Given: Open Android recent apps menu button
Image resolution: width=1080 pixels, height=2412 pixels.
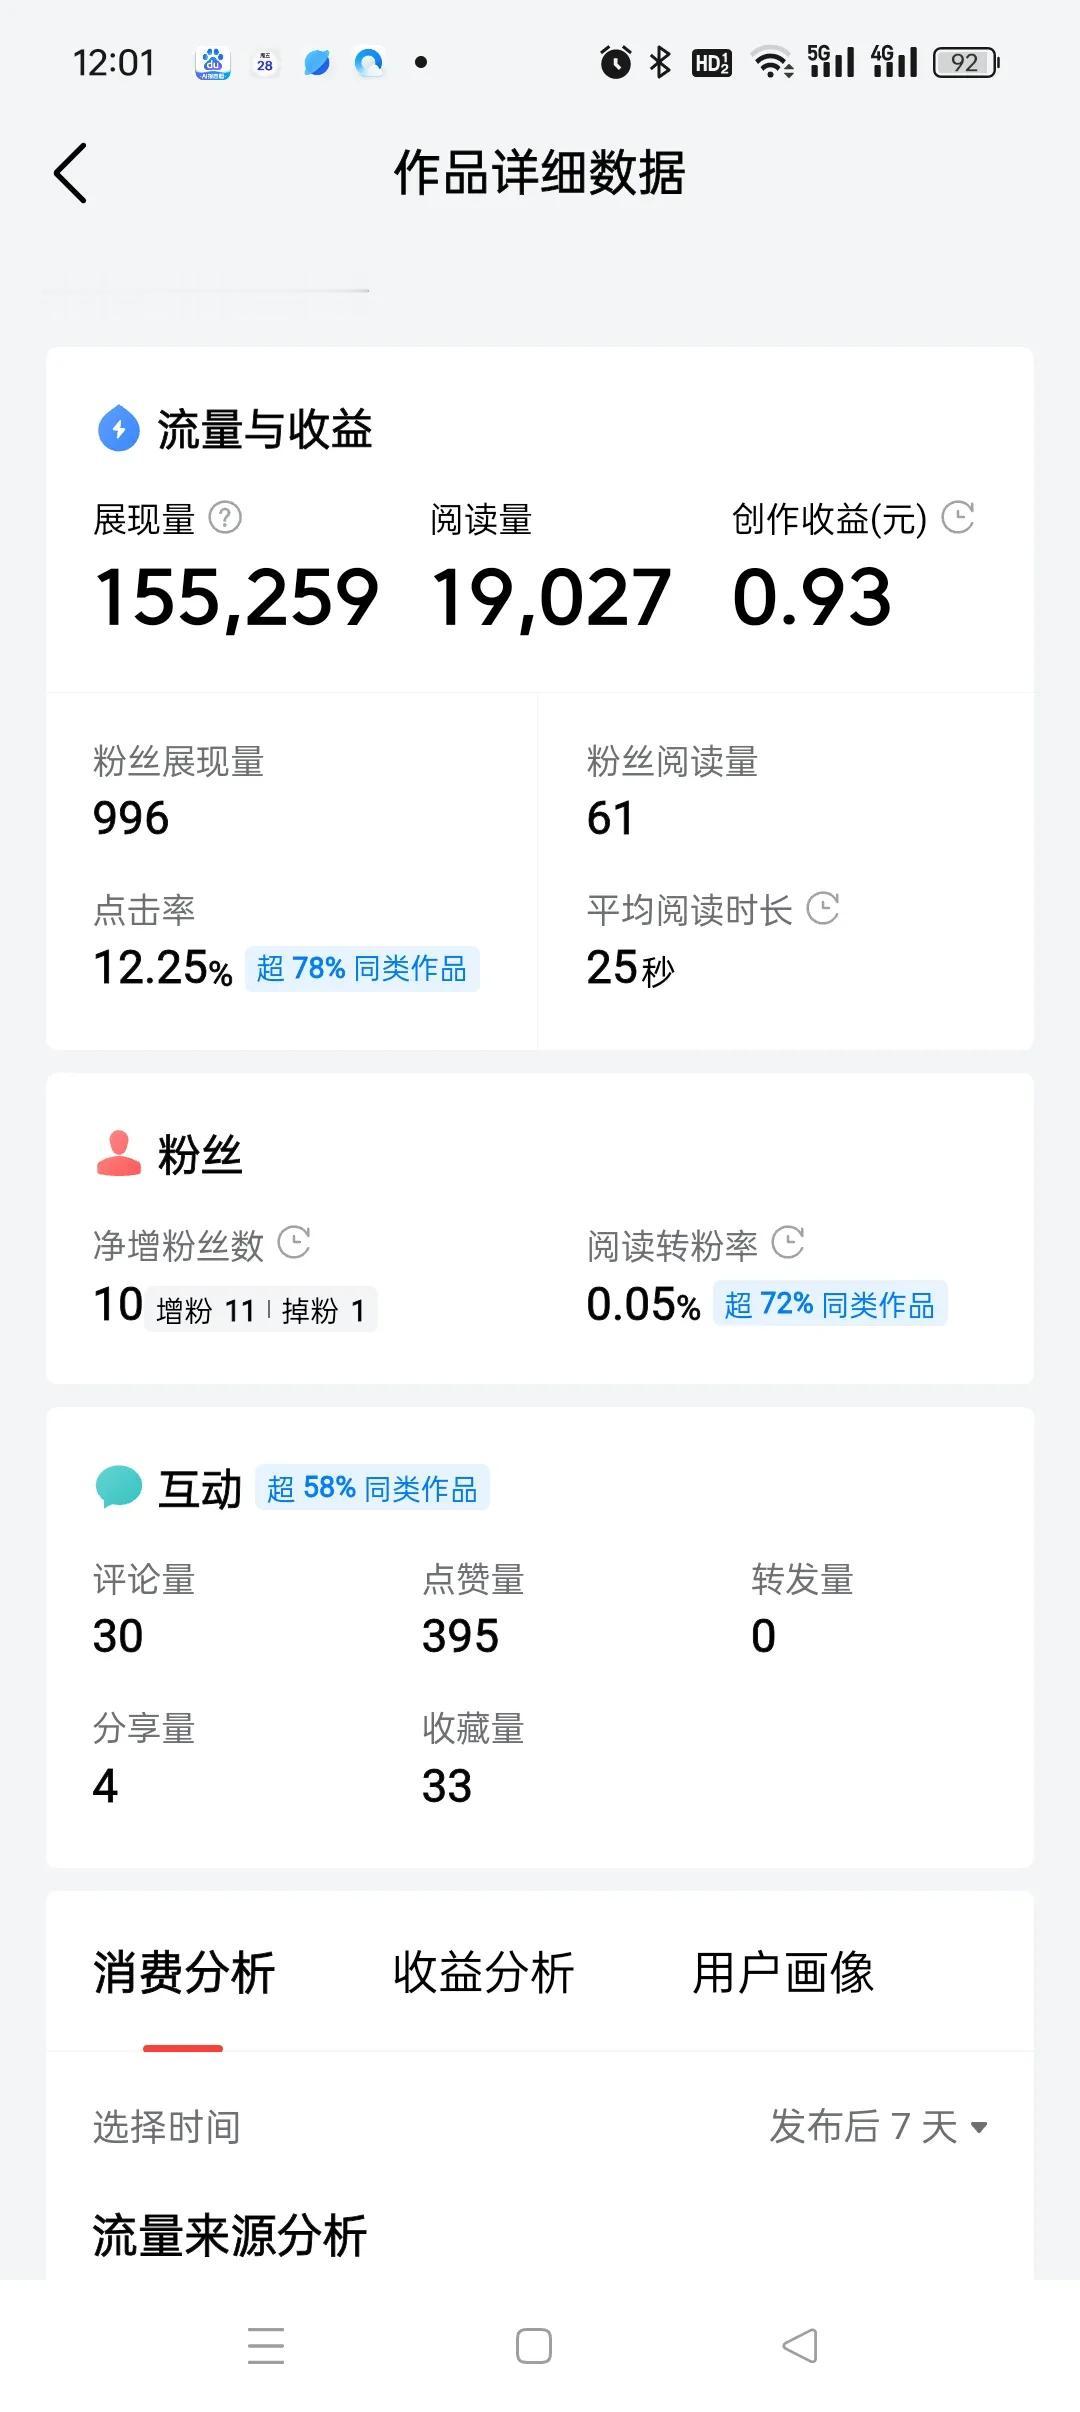Looking at the screenshot, I should [266, 2346].
